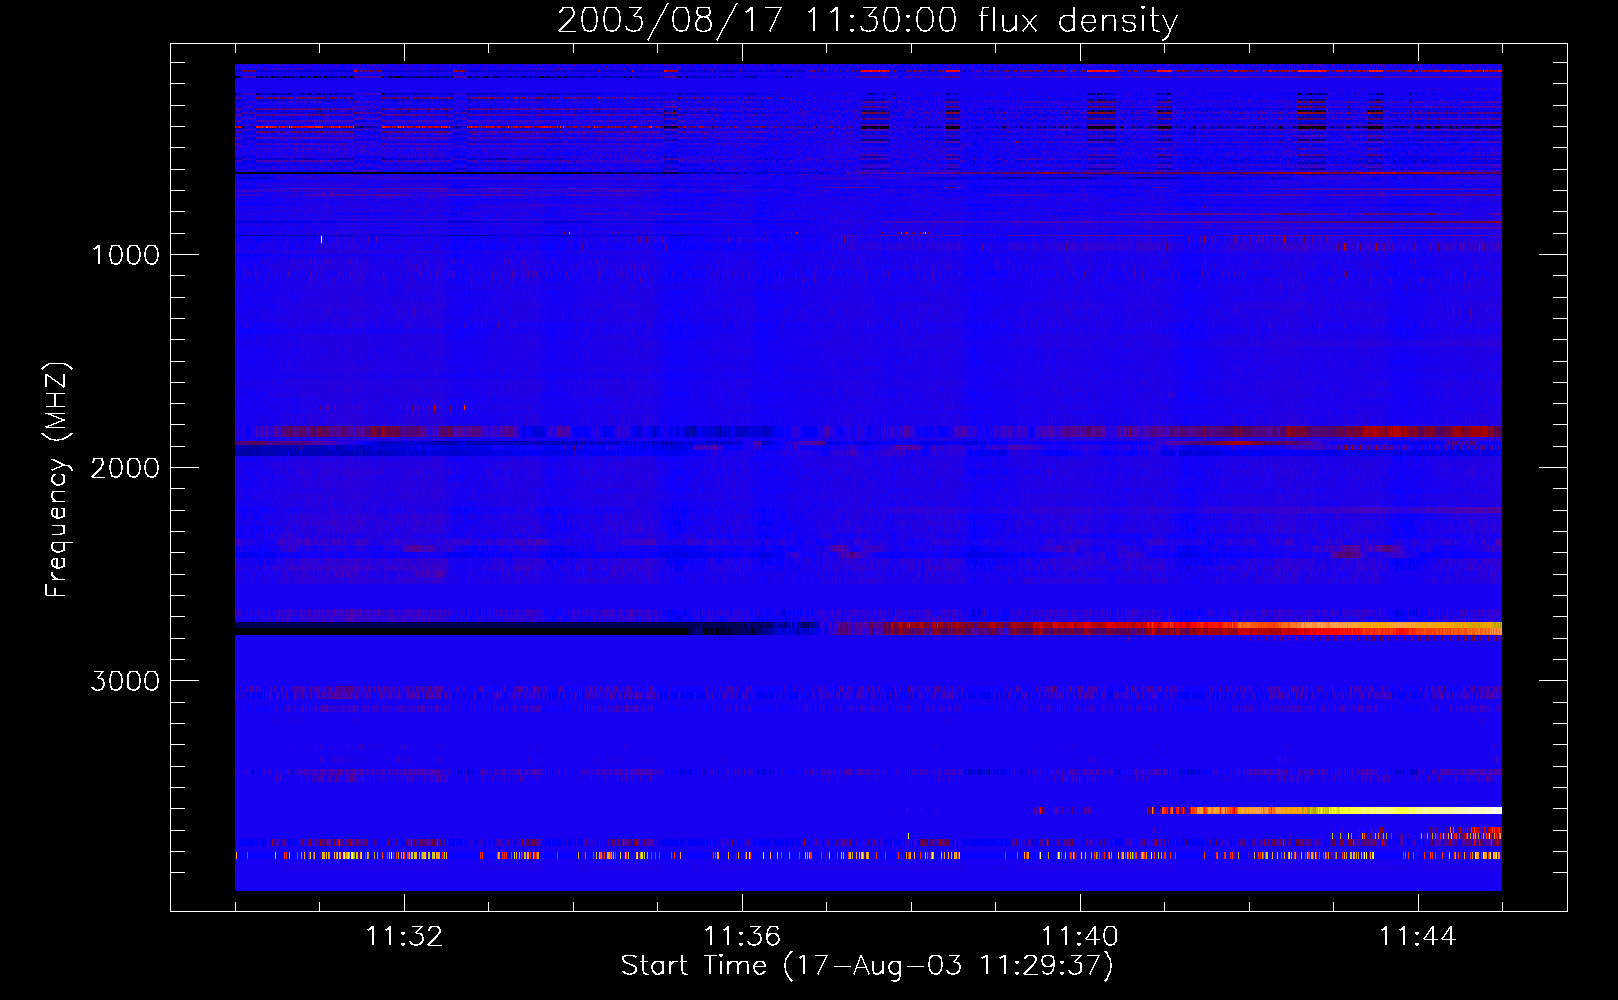Click the plot title "2003/08/17 11:30:00 flux density"
Image resolution: width=1618 pixels, height=1000 pixels.
867,21
